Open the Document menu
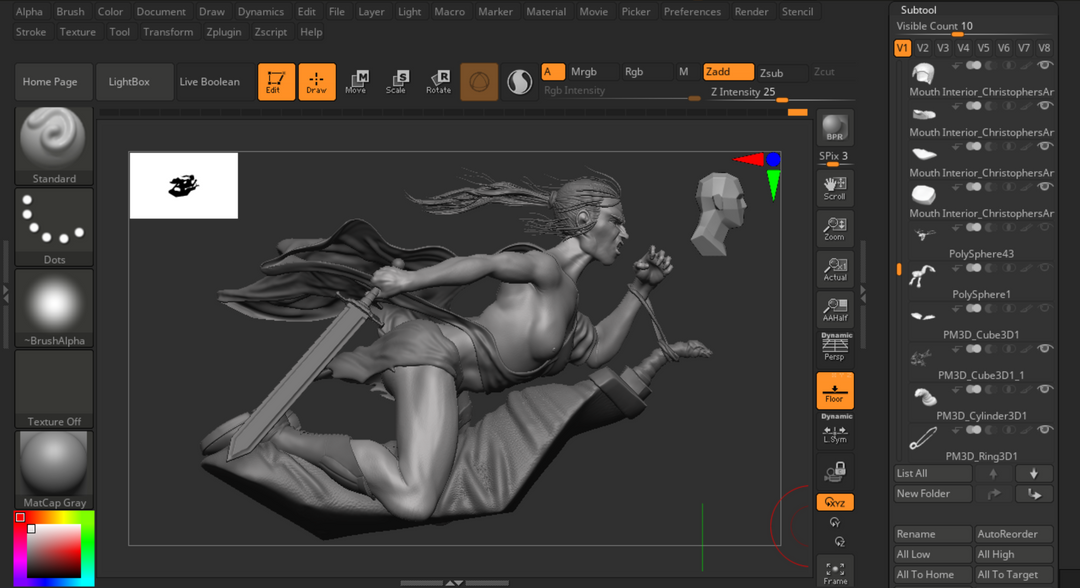 (161, 12)
